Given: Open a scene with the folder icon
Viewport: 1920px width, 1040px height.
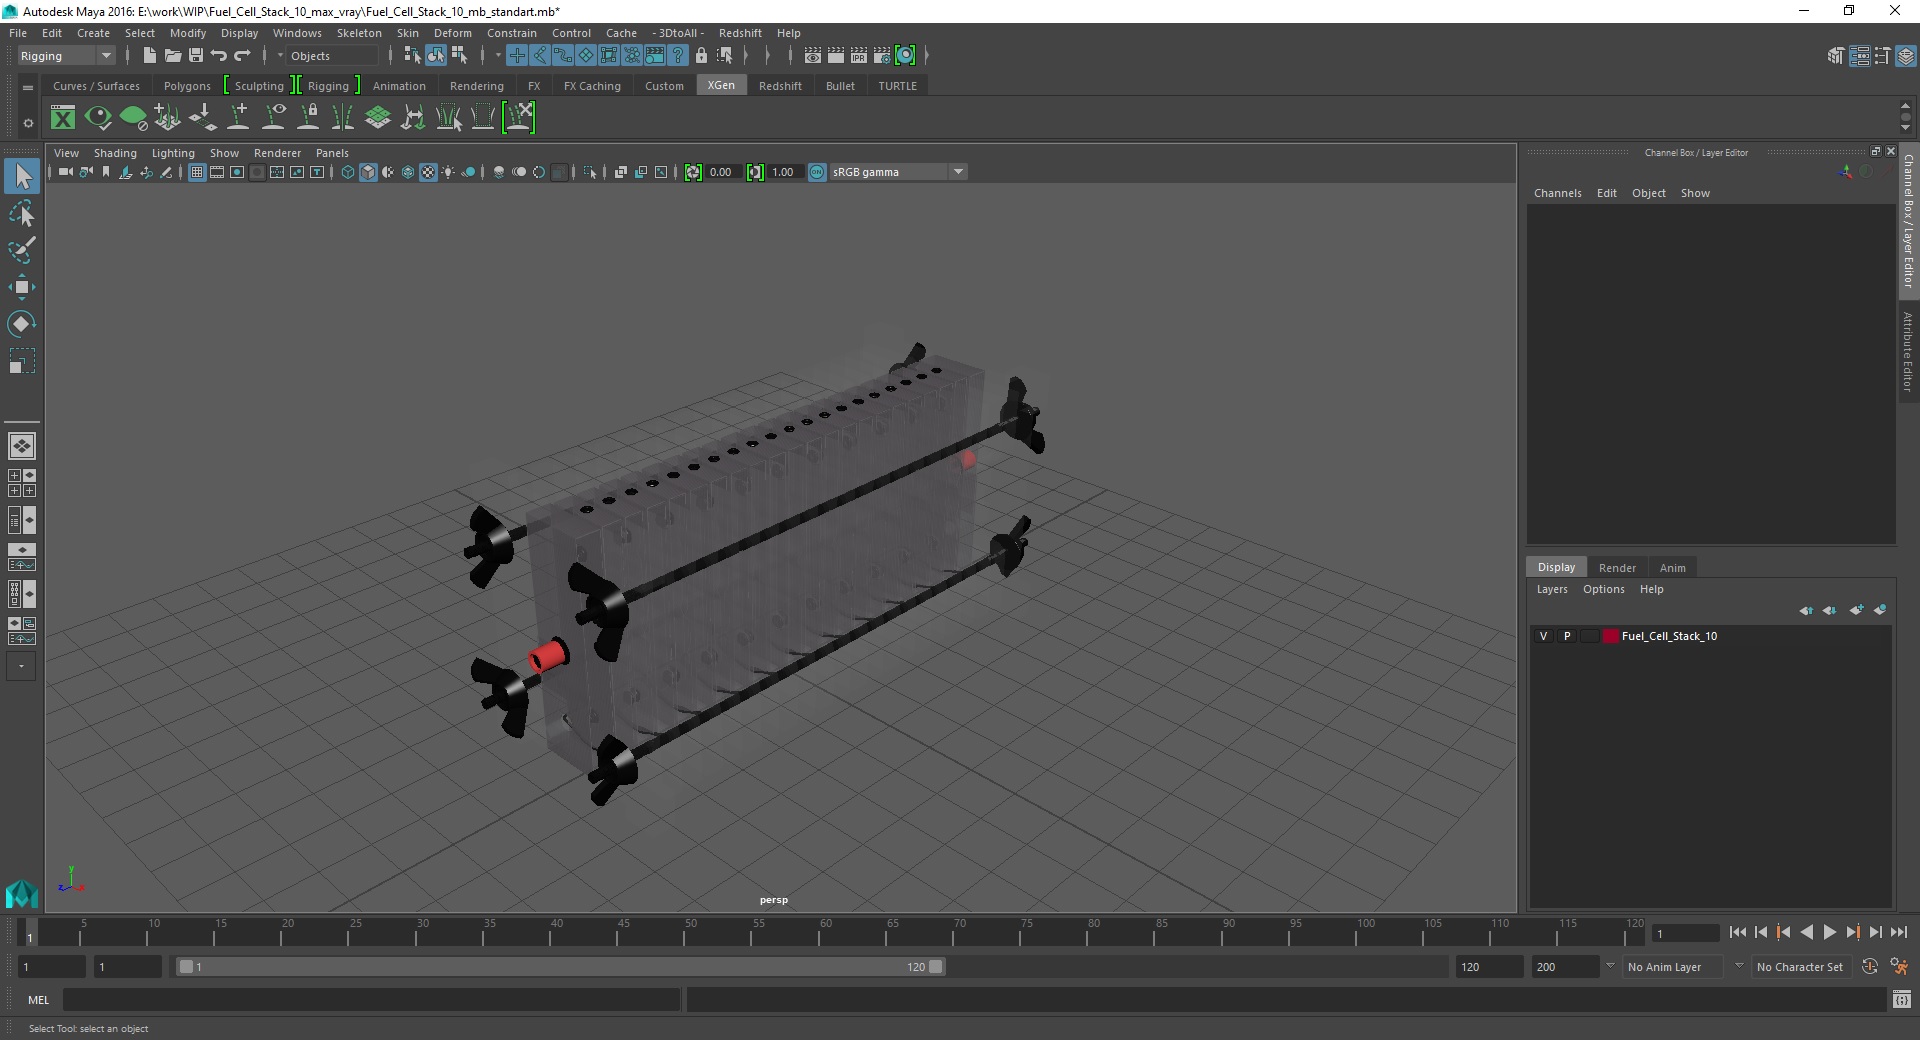Looking at the screenshot, I should tap(172, 56).
